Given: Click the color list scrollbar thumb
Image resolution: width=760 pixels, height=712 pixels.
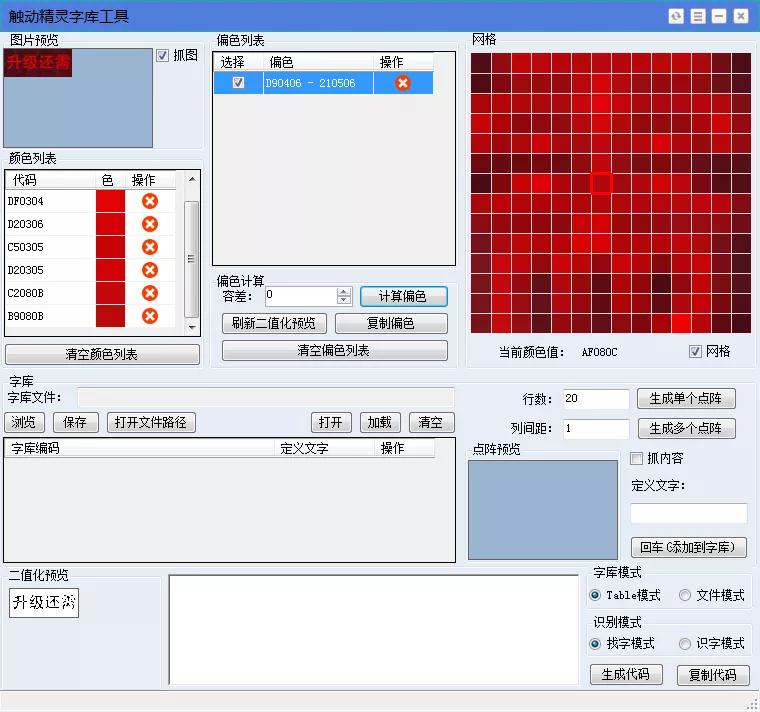Looking at the screenshot, I should pyautogui.click(x=192, y=259).
